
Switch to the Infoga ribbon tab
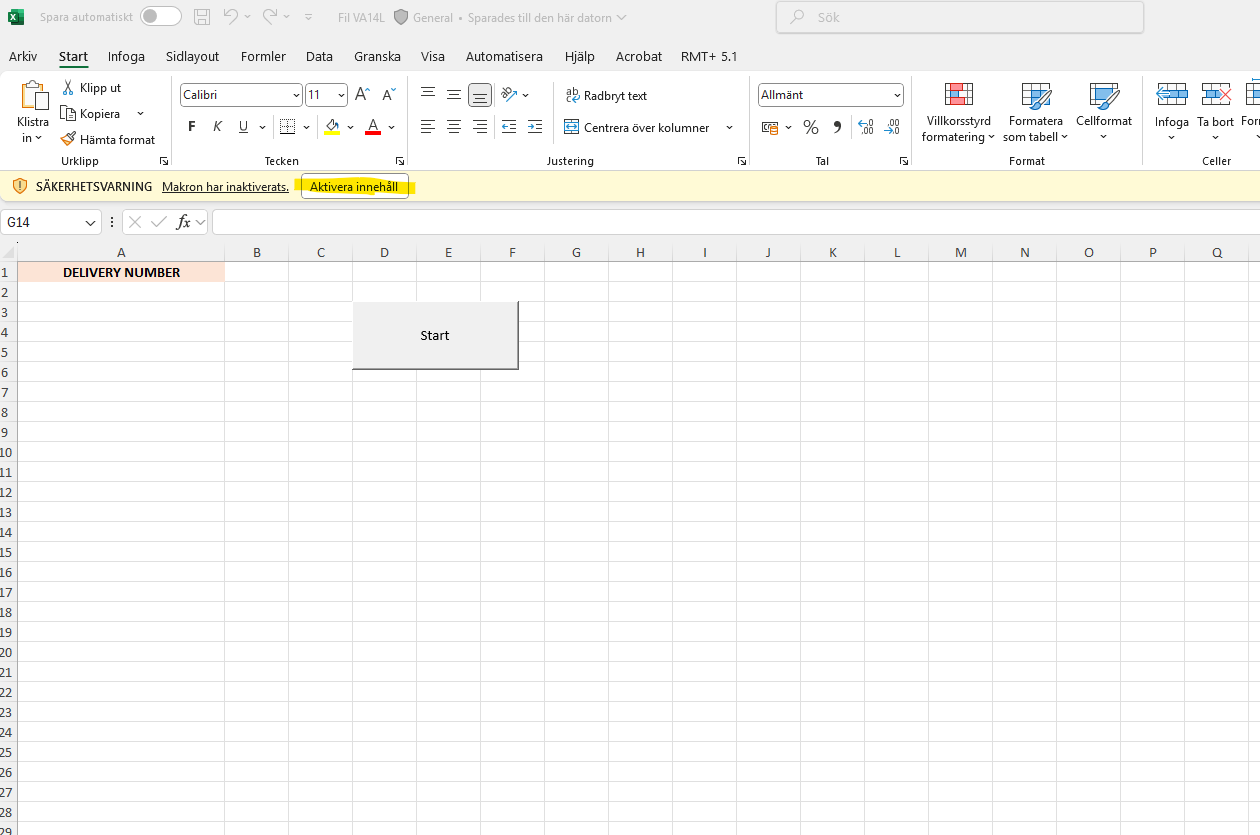[126, 56]
